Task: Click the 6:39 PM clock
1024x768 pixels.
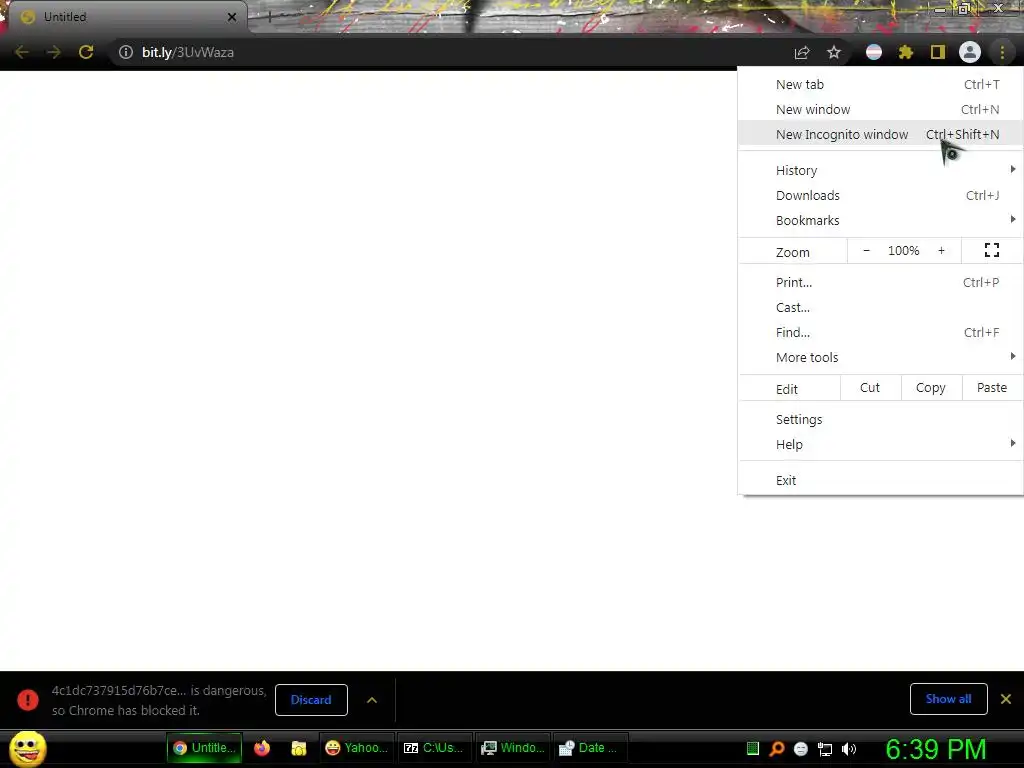Action: [x=935, y=749]
